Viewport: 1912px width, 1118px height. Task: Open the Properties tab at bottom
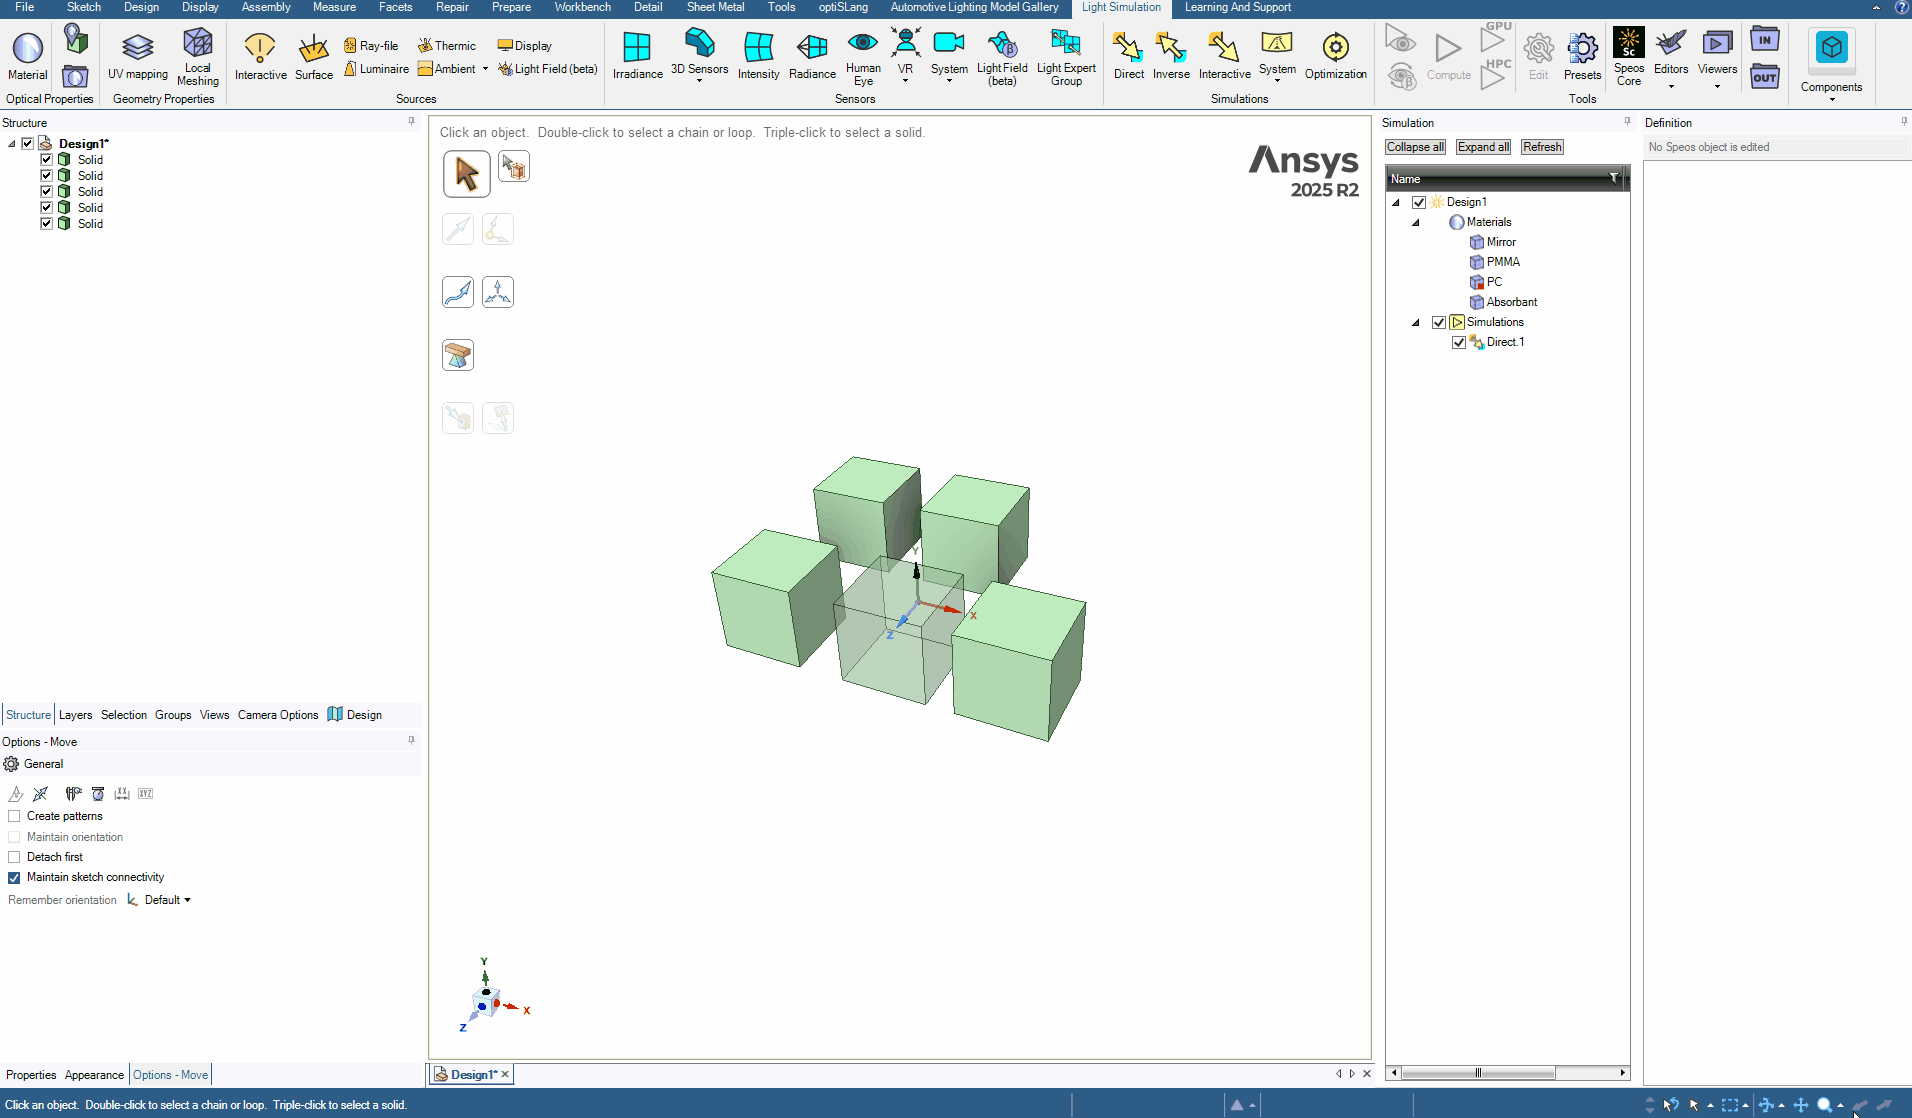tap(31, 1075)
